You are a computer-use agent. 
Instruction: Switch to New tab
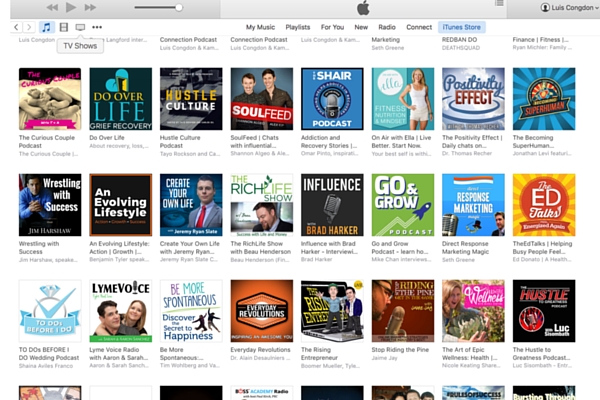click(361, 27)
